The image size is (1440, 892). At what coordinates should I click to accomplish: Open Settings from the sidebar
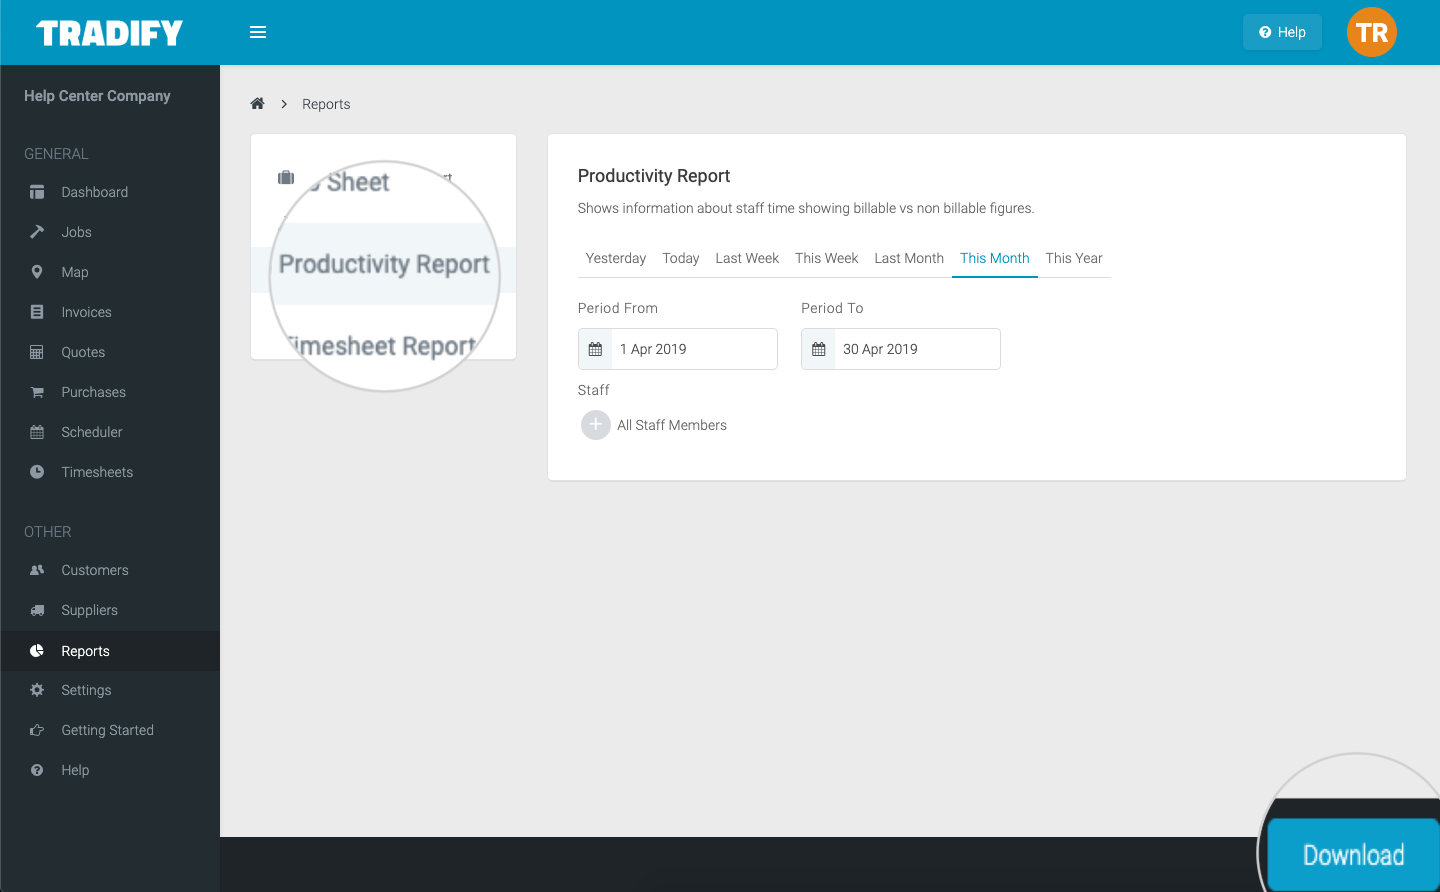click(x=110, y=690)
